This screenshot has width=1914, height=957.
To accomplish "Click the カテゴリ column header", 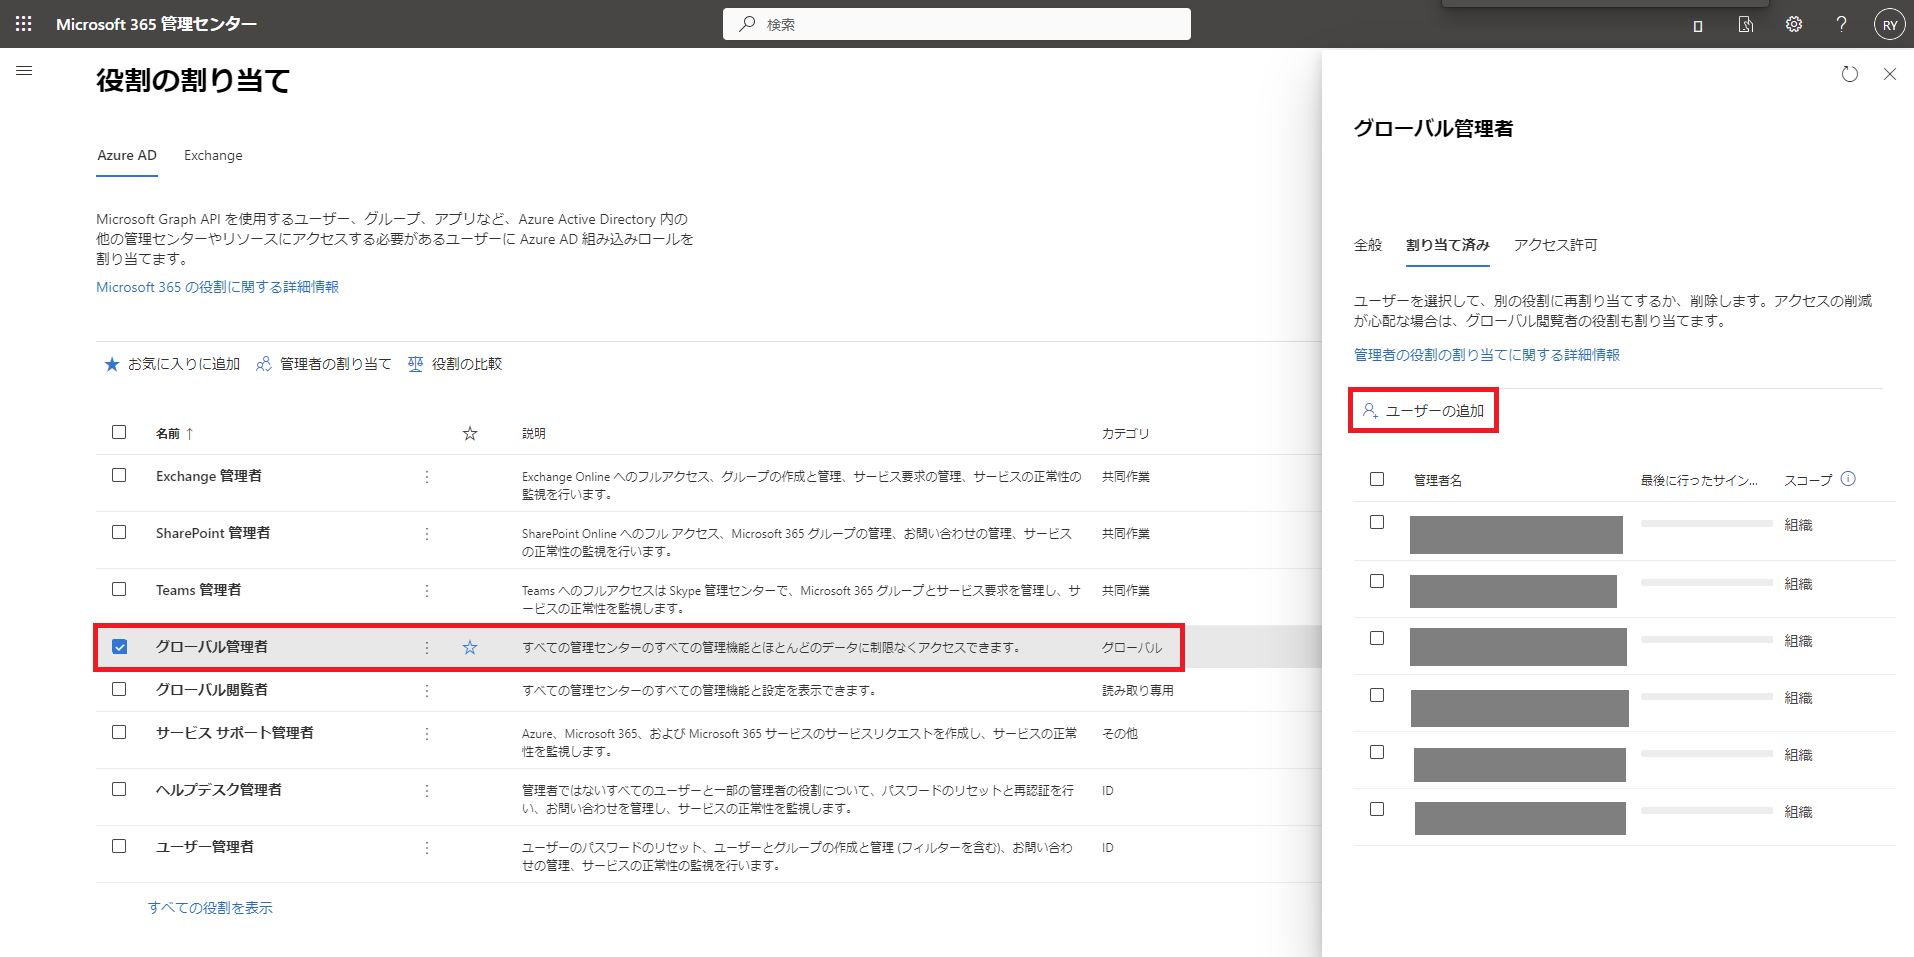I will pos(1126,434).
